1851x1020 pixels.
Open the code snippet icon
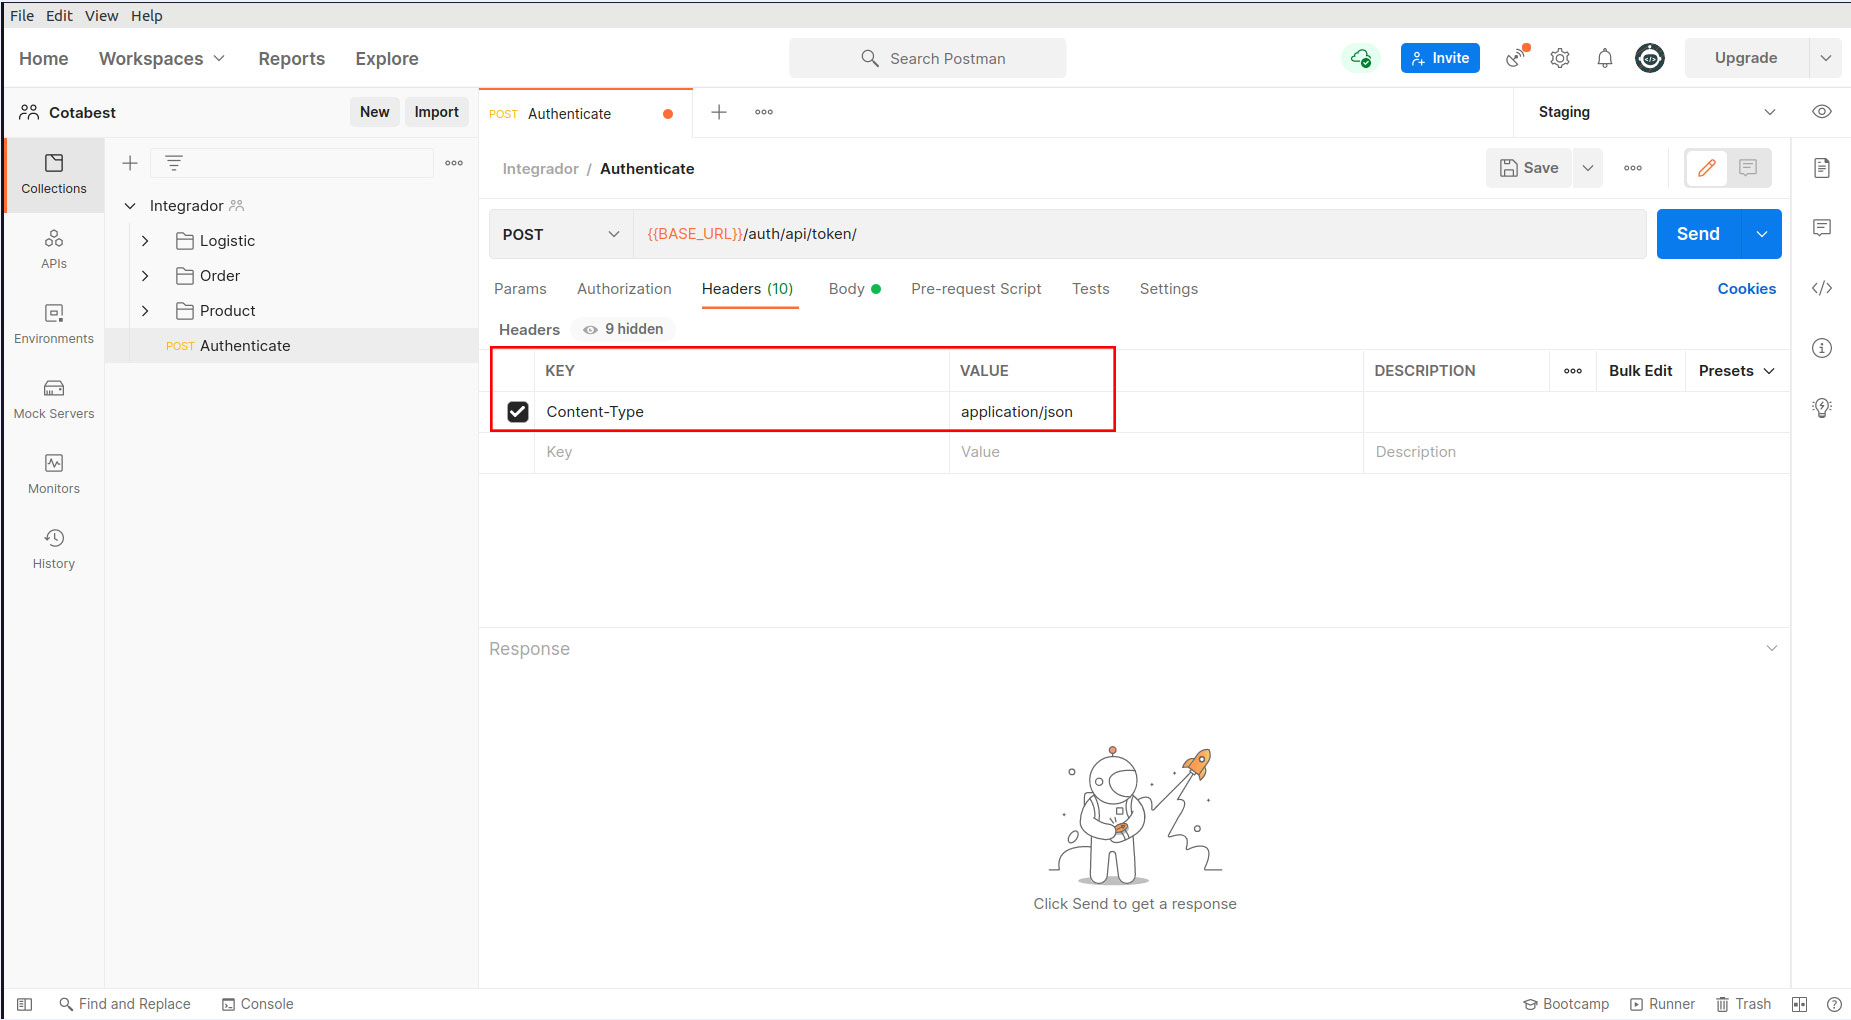tap(1822, 288)
